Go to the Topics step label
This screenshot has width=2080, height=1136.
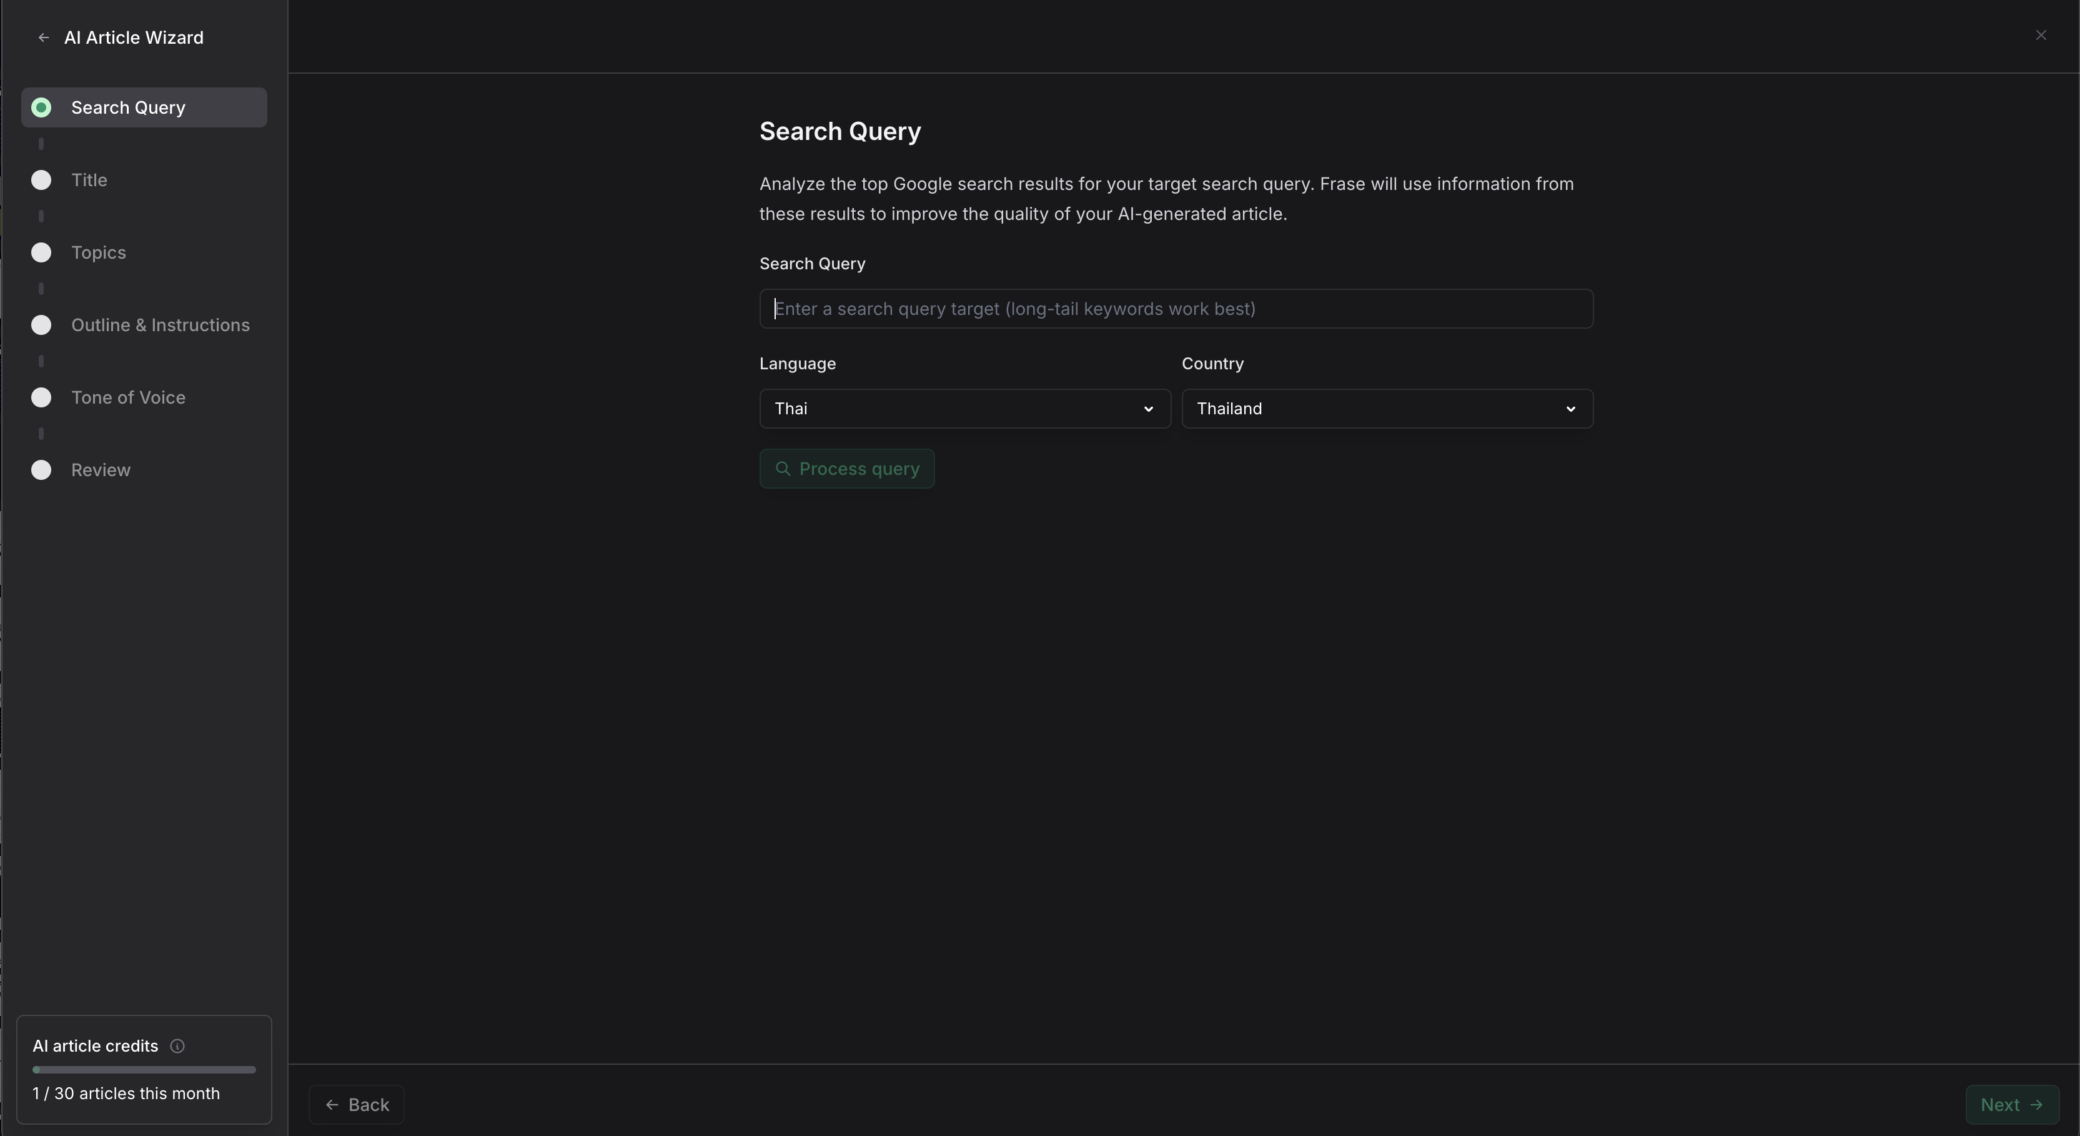98,253
